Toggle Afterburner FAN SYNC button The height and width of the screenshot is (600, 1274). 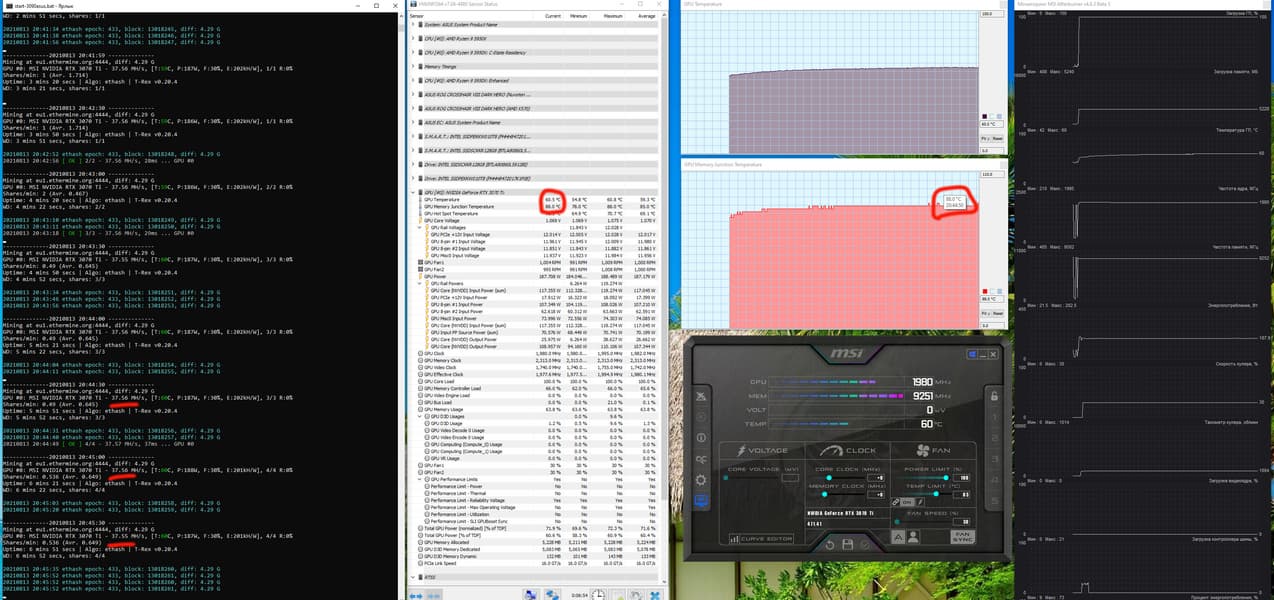[963, 537]
